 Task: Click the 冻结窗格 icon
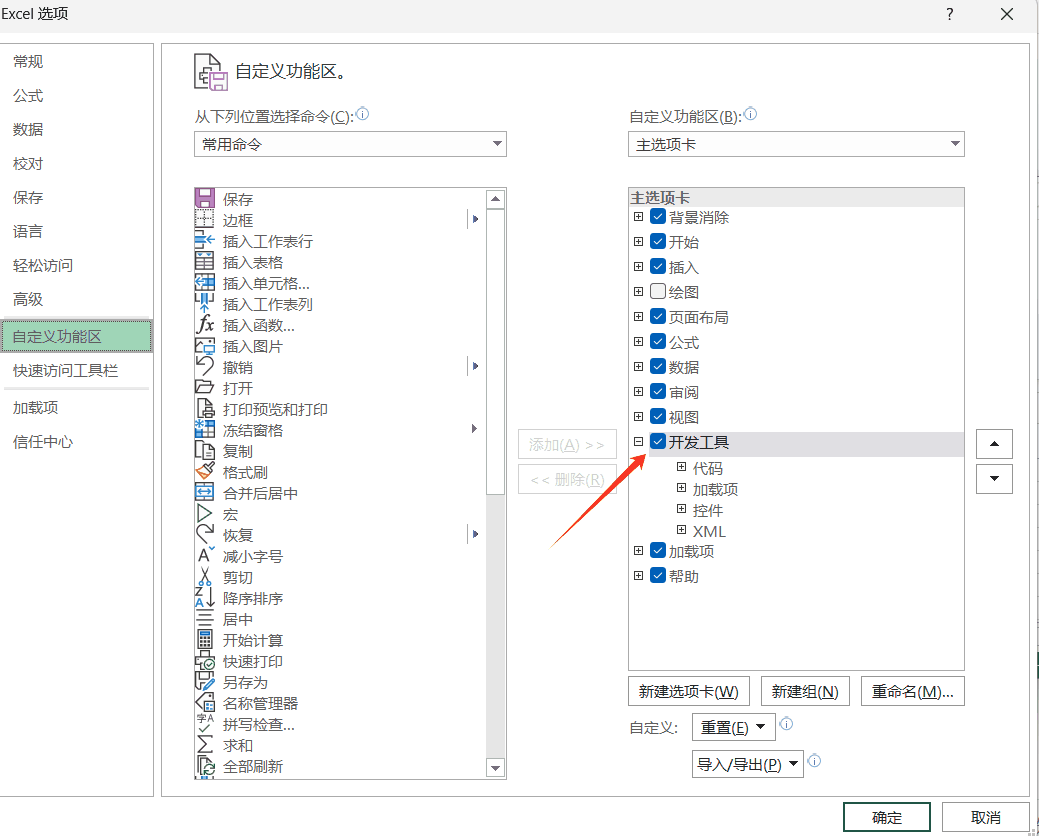pos(205,429)
